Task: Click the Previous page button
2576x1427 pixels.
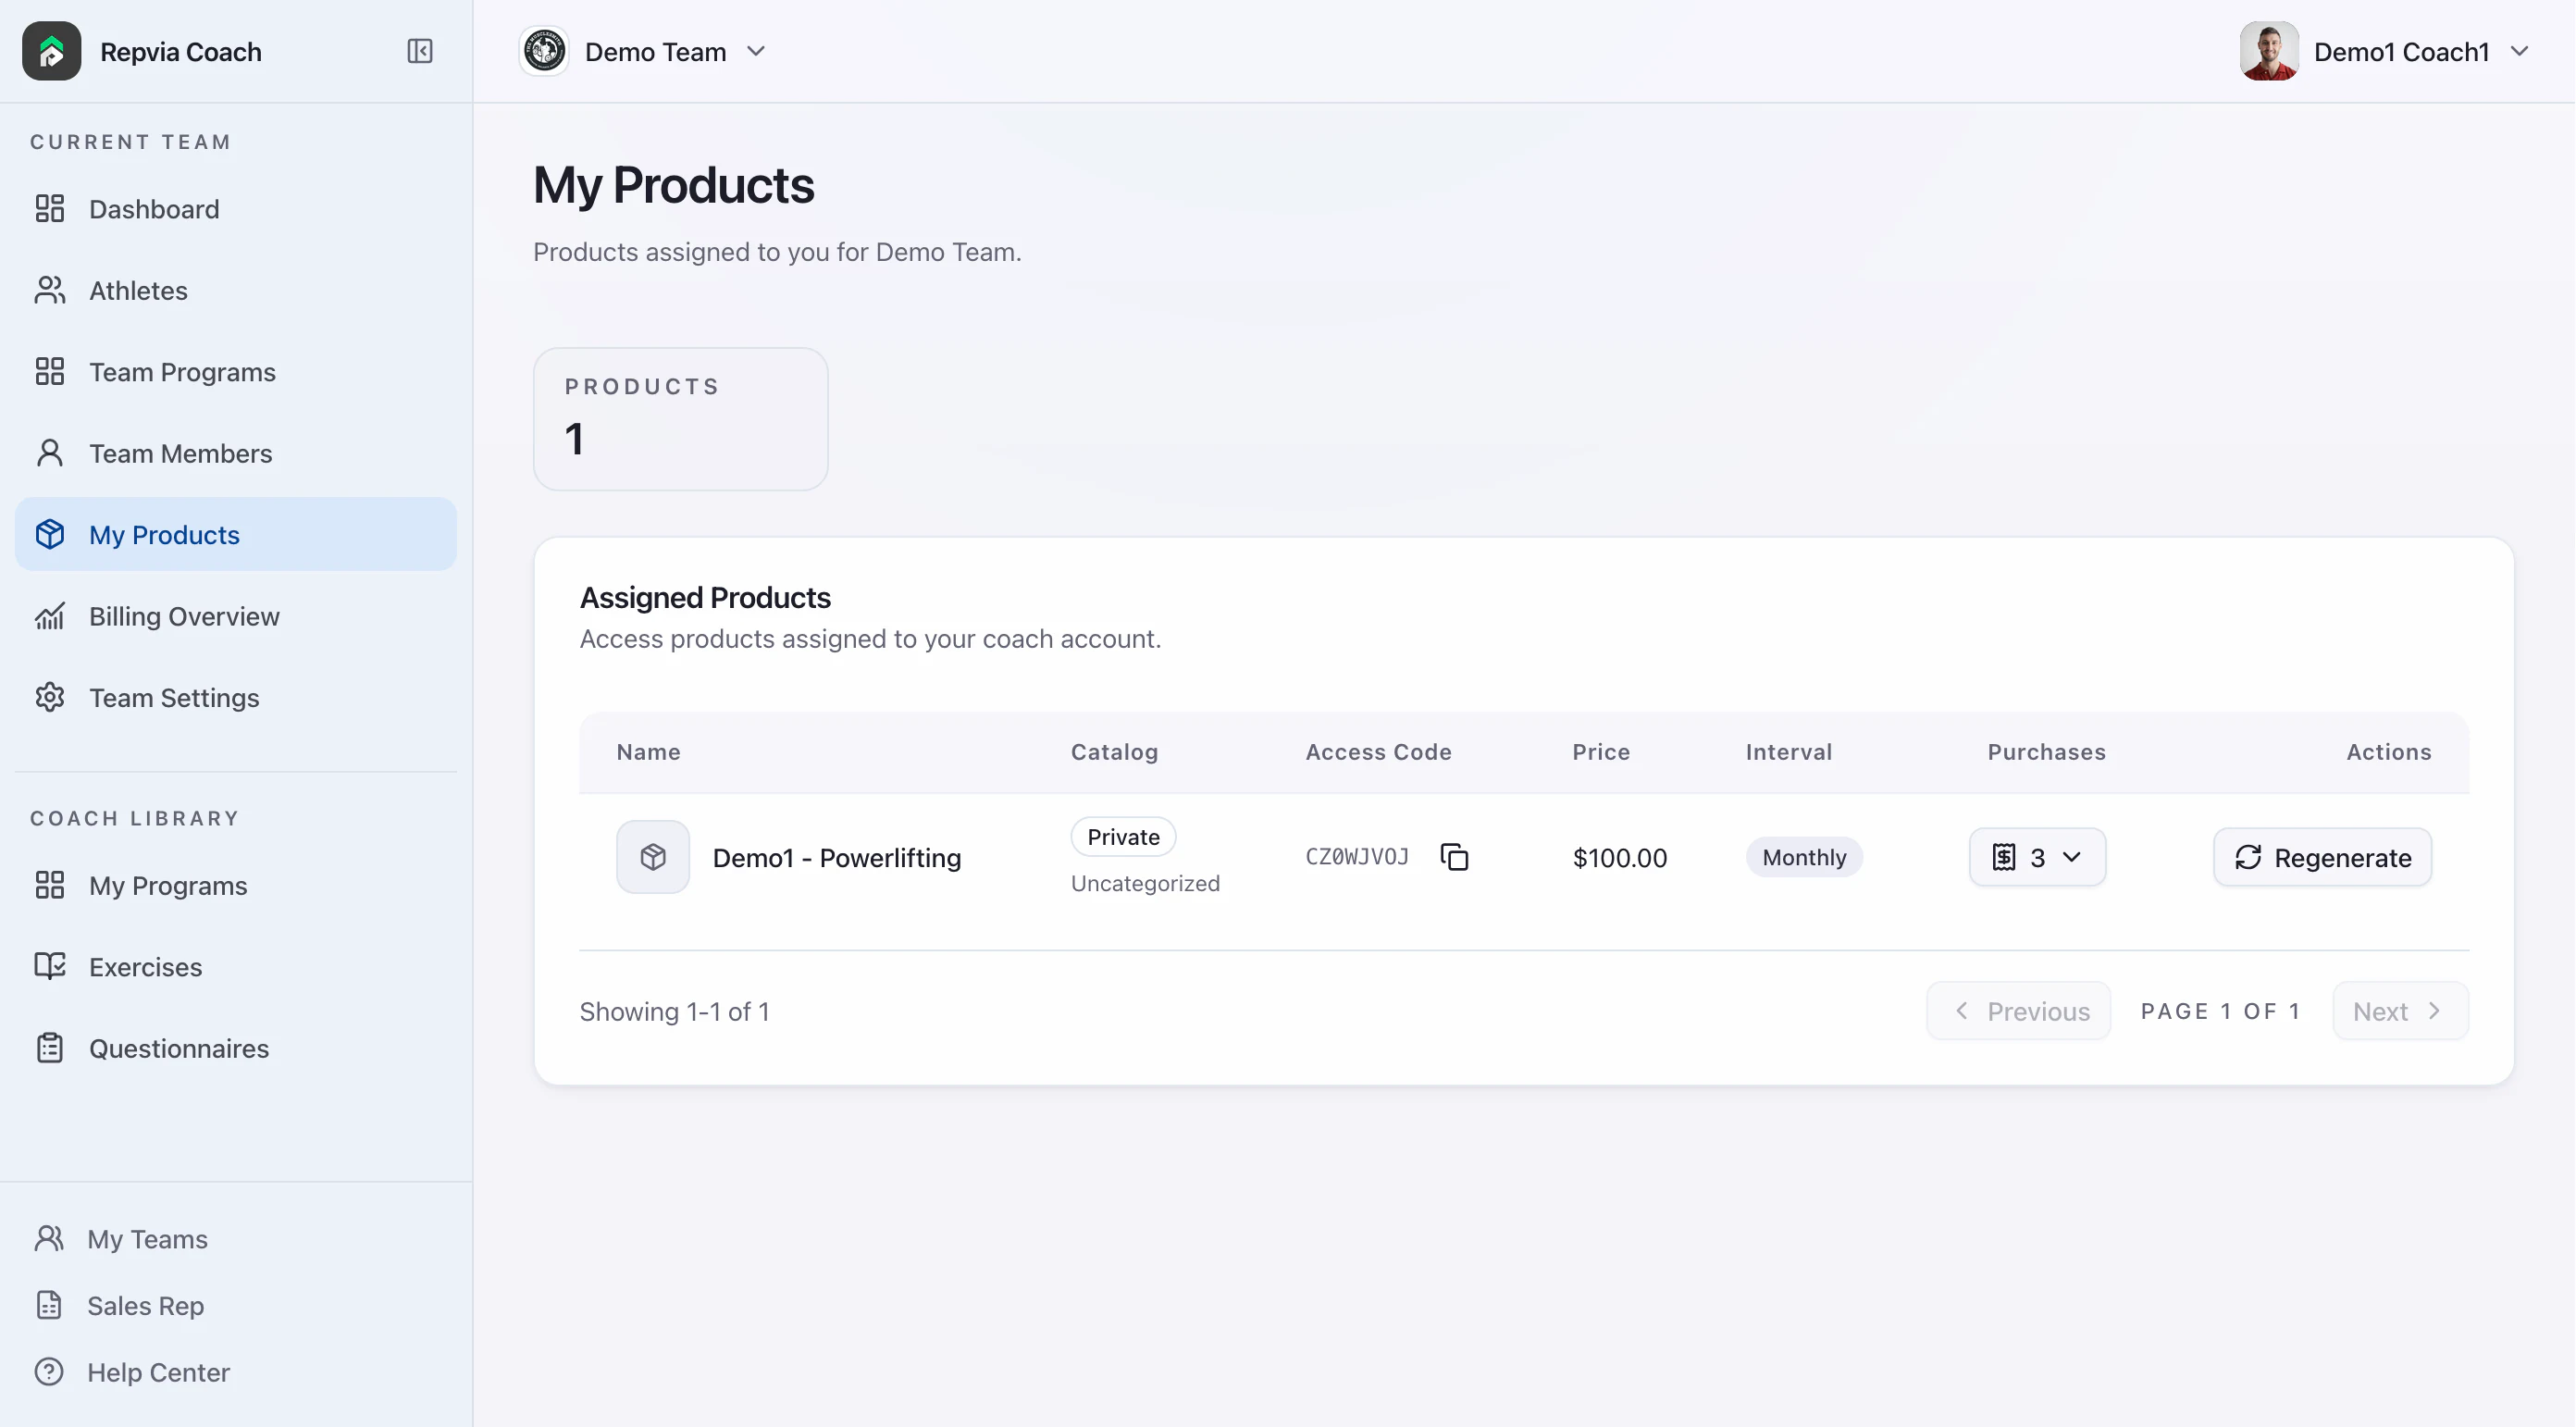Action: [2018, 1011]
